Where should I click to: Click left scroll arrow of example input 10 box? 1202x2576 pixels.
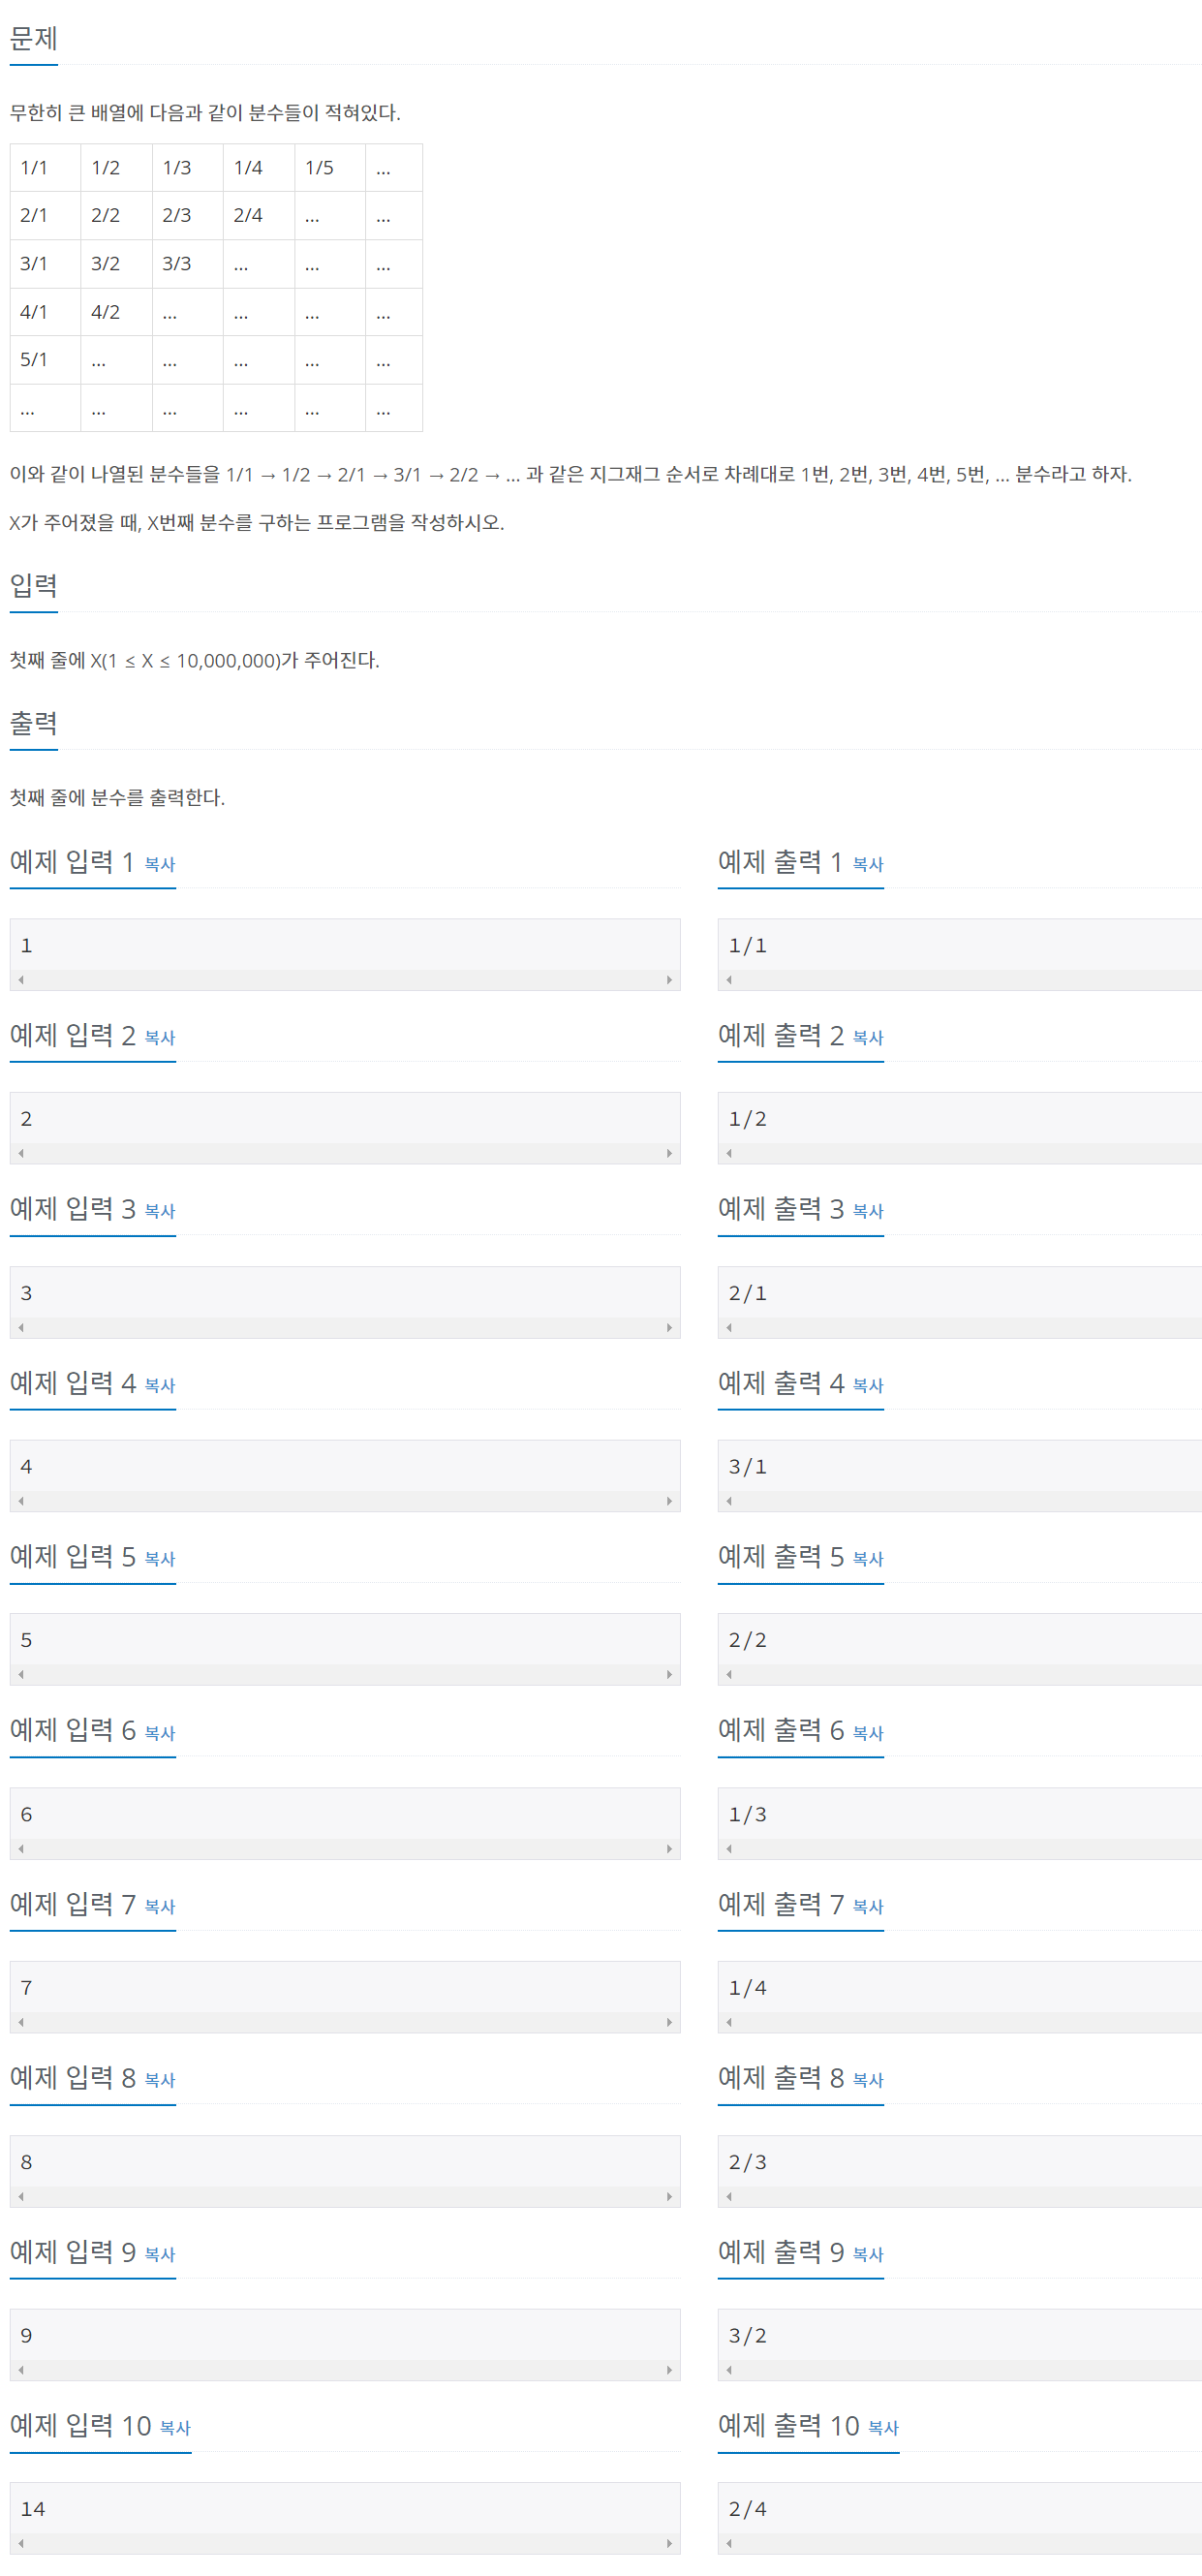[21, 2543]
